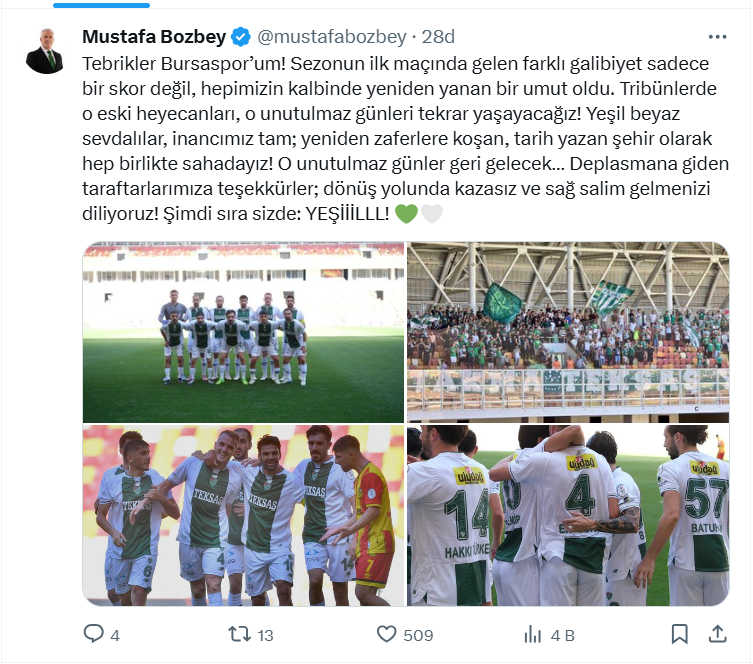
Task: Open the view analytics bar chart icon
Action: point(533,634)
